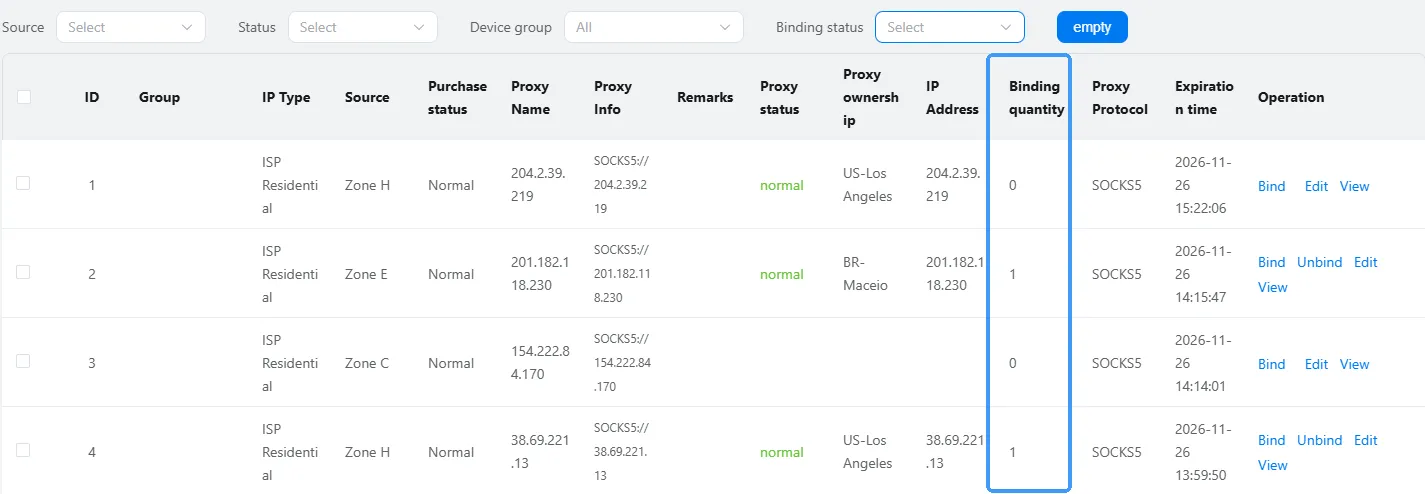Viewport: 1425px width, 494px height.
Task: Click Bind for proxy 201.182.118.230
Action: [1272, 262]
